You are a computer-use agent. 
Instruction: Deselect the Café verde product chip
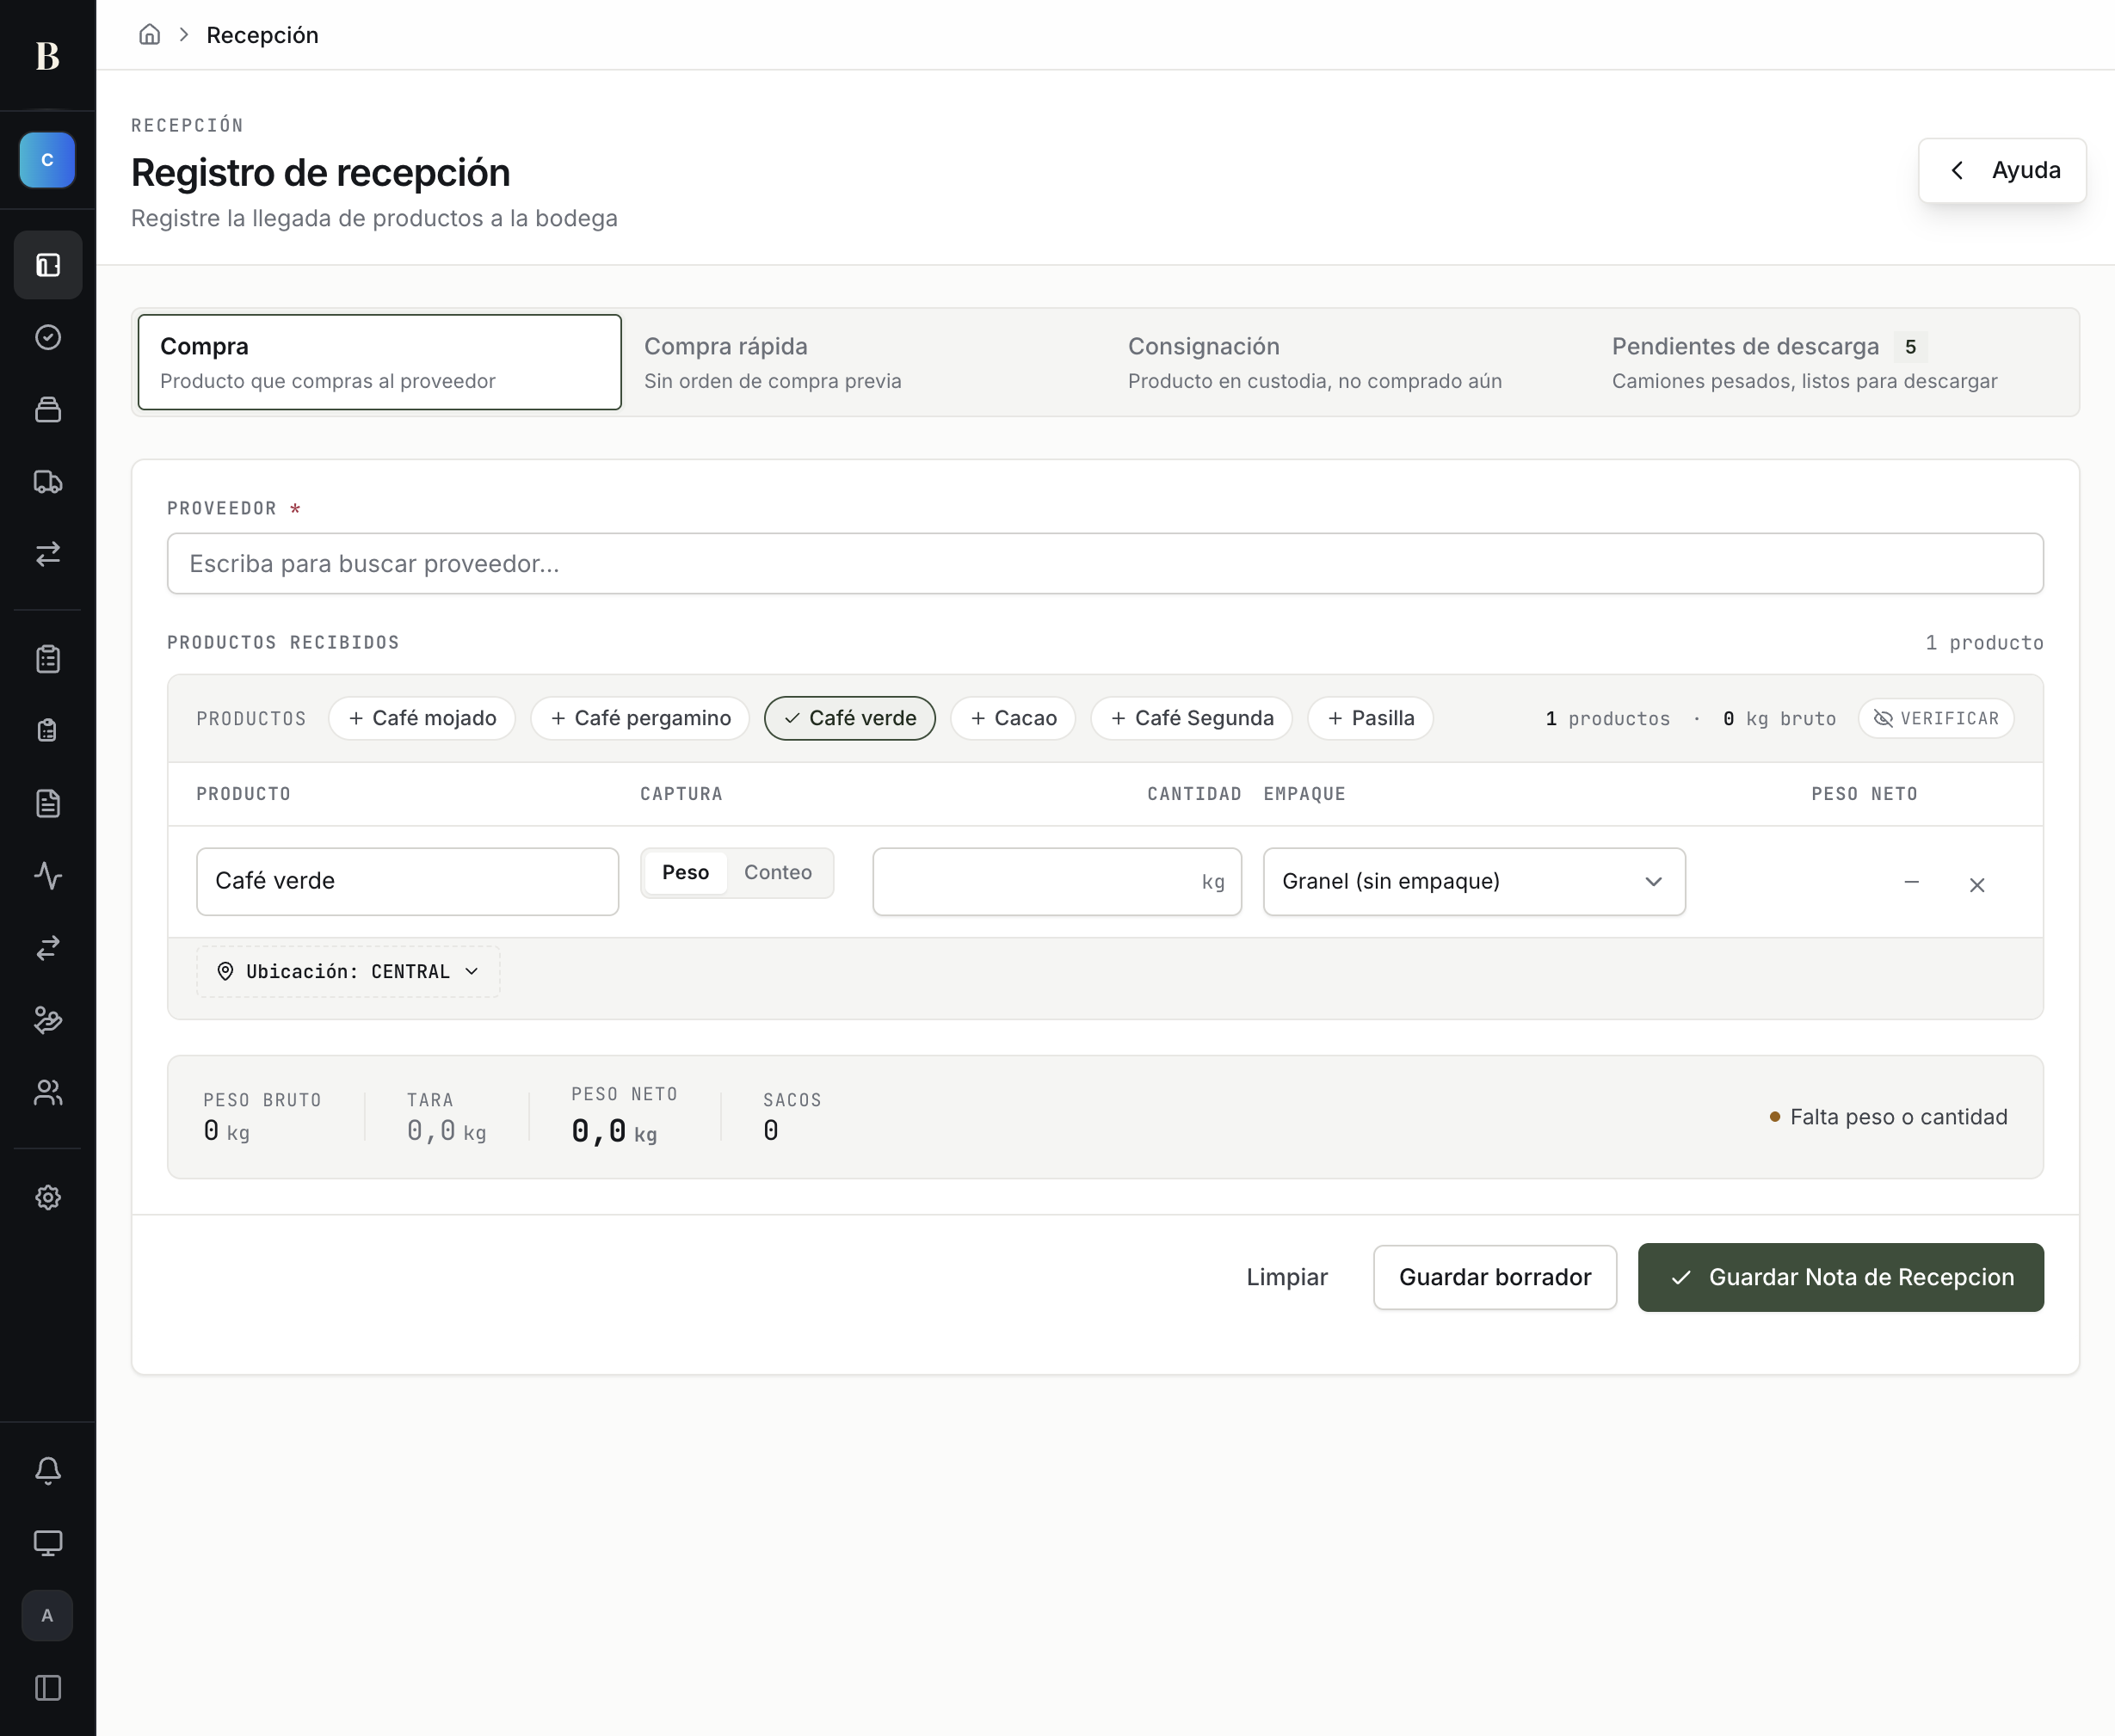click(850, 718)
